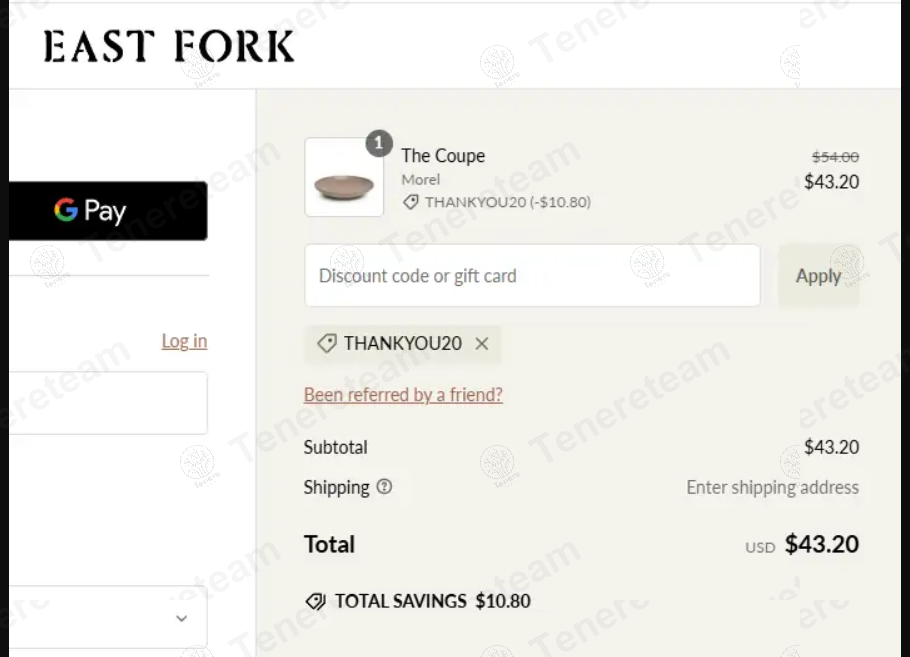This screenshot has width=910, height=657.
Task: Click the quantity badge on the product image
Action: coord(378,143)
